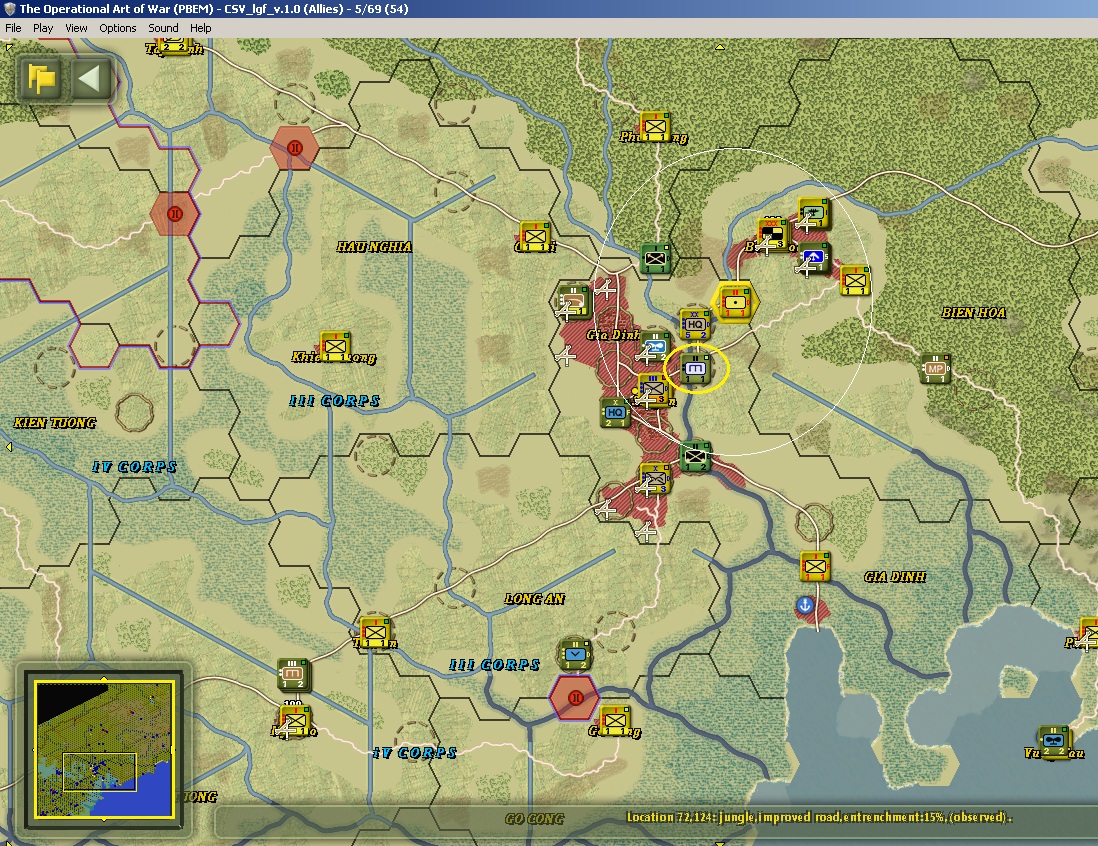Screen dimensions: 1098x846
Task: Select the blue airborne counter below Bien Hoa
Action: (x=814, y=257)
